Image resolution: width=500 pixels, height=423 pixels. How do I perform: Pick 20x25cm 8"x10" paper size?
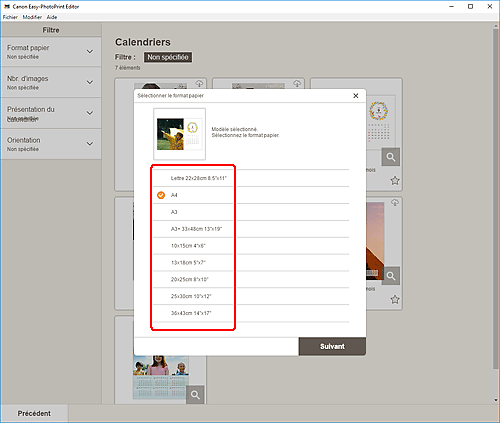(251, 279)
